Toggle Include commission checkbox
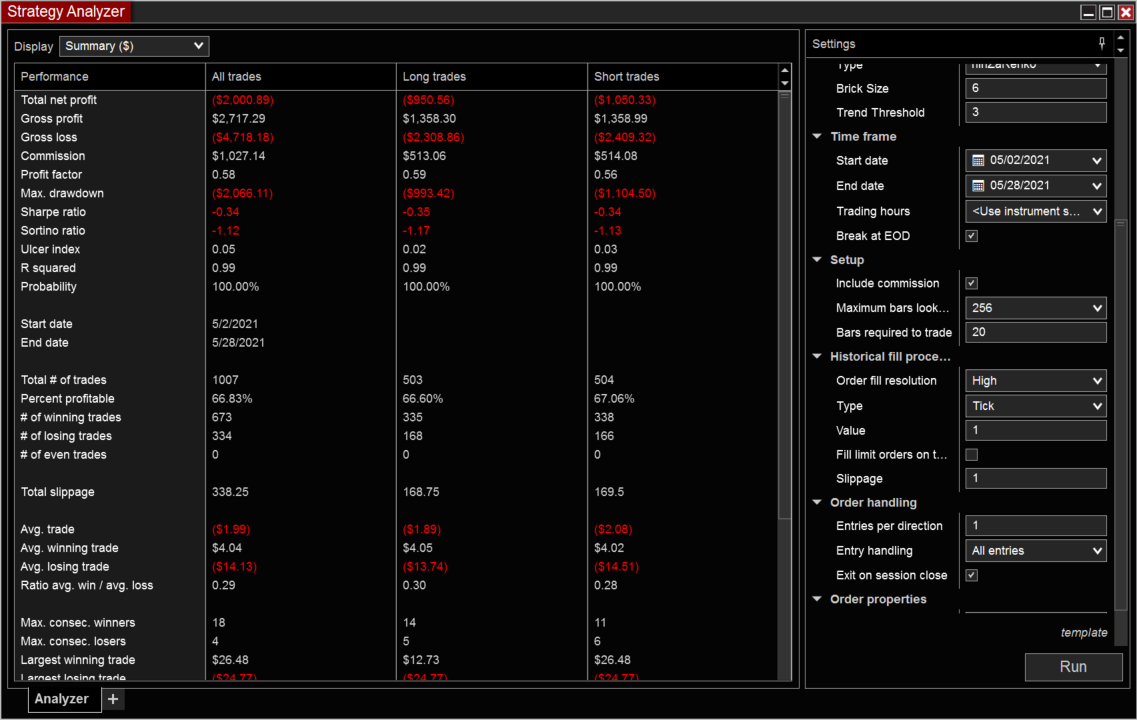The image size is (1137, 720). (972, 284)
